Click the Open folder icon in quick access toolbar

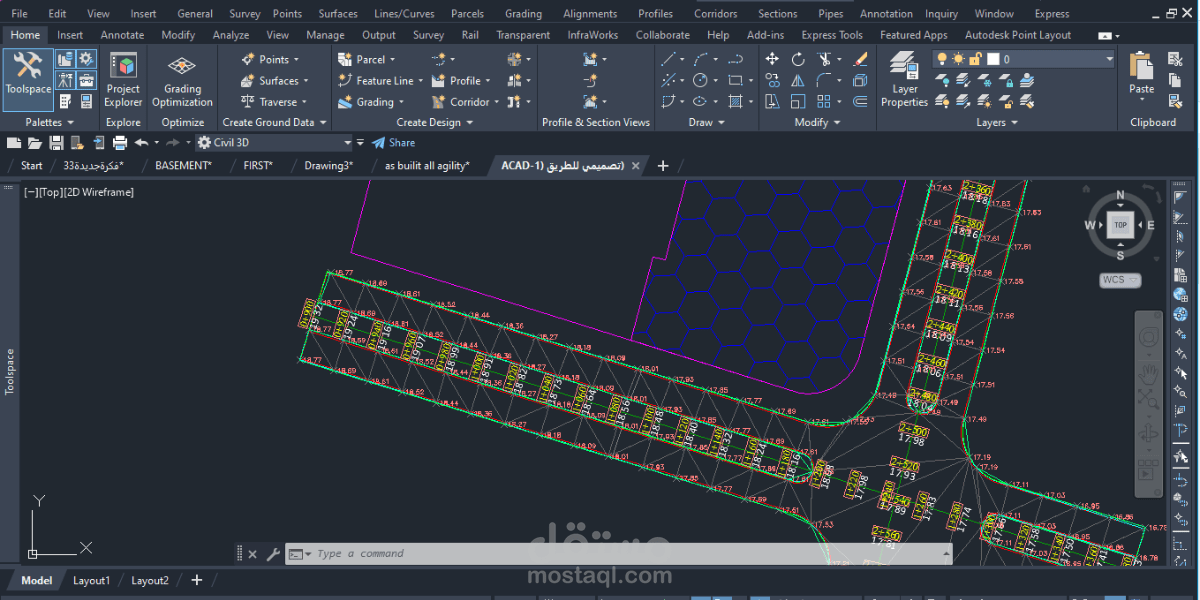(34, 143)
